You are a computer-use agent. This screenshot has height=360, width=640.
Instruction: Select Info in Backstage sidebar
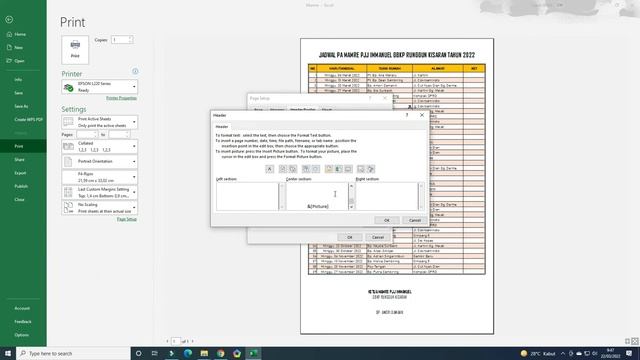click(18, 80)
